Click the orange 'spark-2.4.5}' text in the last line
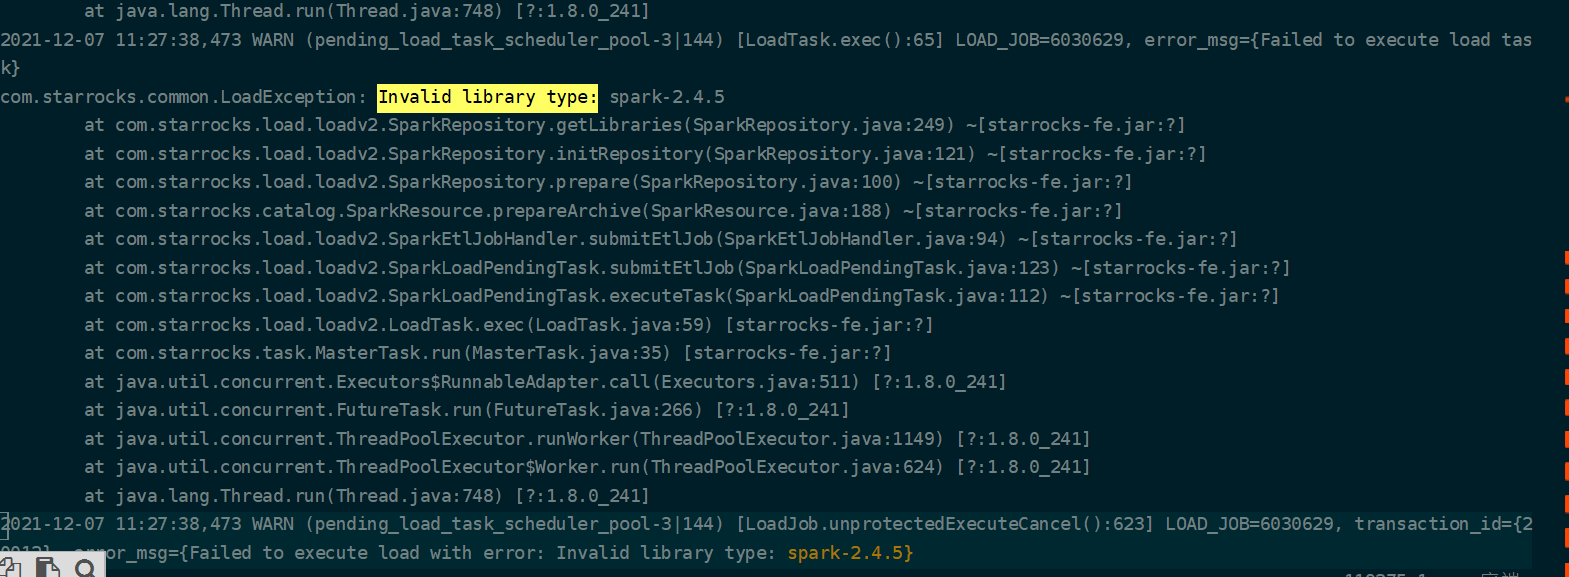 pyautogui.click(x=850, y=553)
